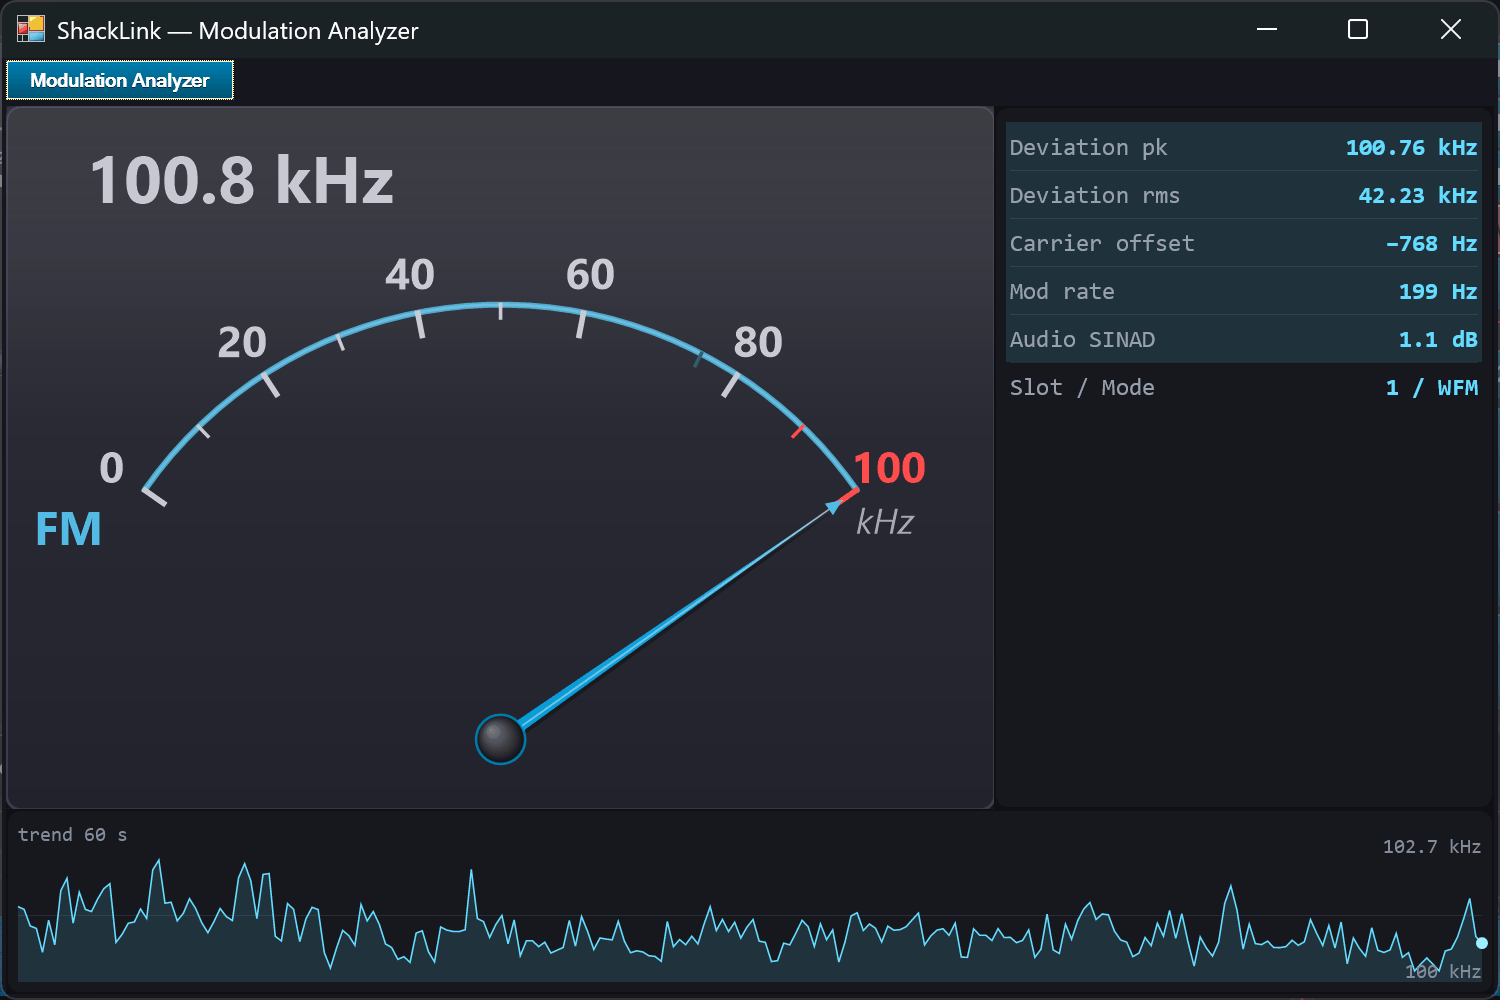The image size is (1500, 1000).
Task: Minimize the ShackLink window
Action: point(1267,30)
